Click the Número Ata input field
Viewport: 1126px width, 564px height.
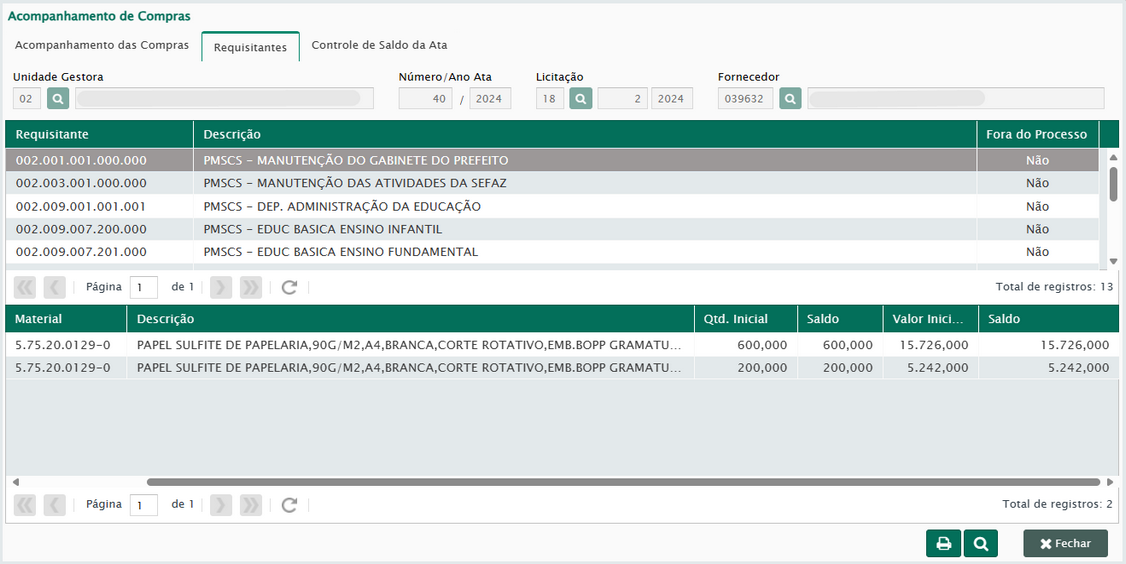pos(425,98)
